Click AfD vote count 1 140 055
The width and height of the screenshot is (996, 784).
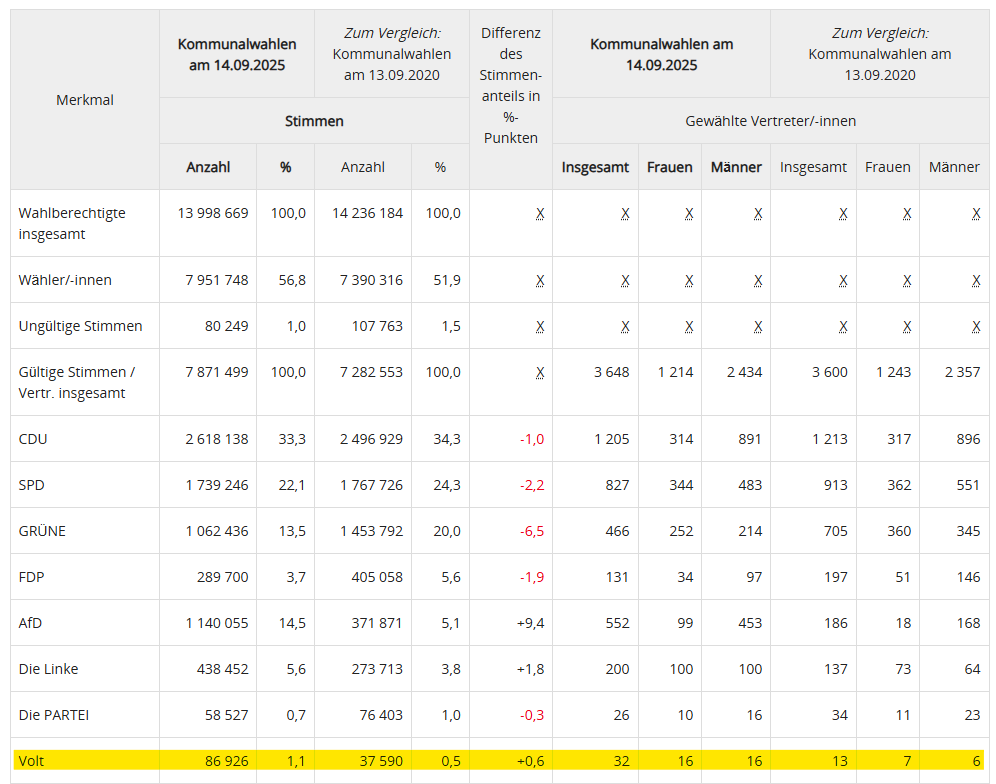(217, 623)
